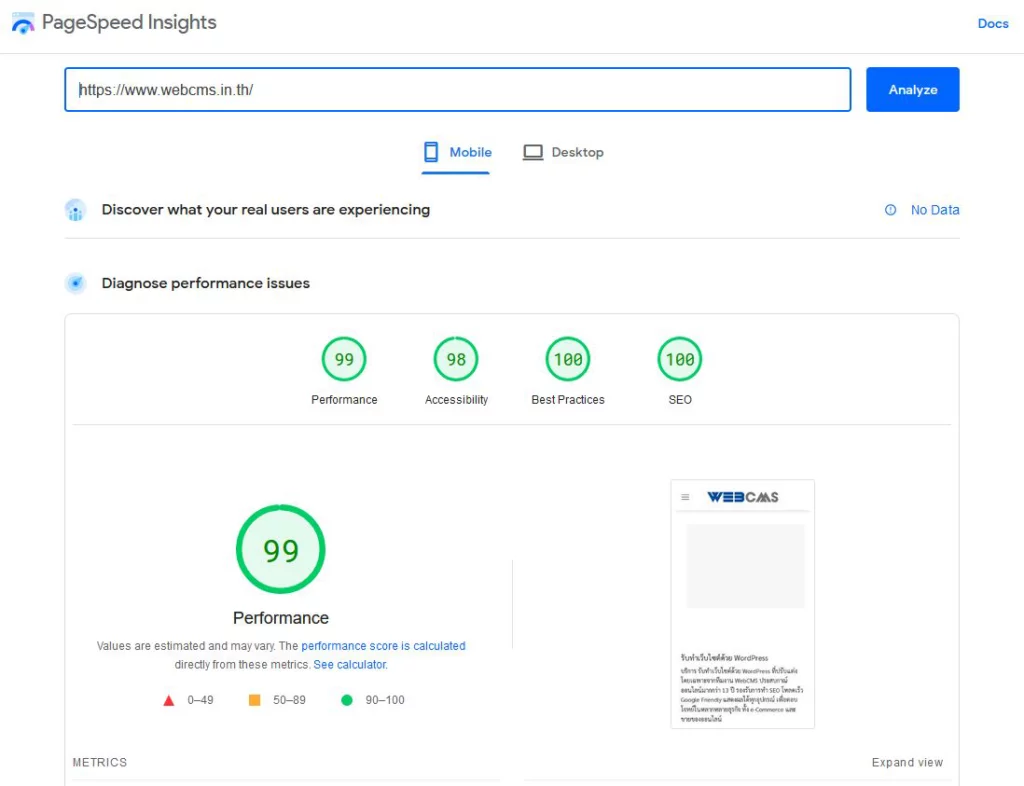
Task: Open the Best Practices 100 score gauge
Action: (568, 360)
